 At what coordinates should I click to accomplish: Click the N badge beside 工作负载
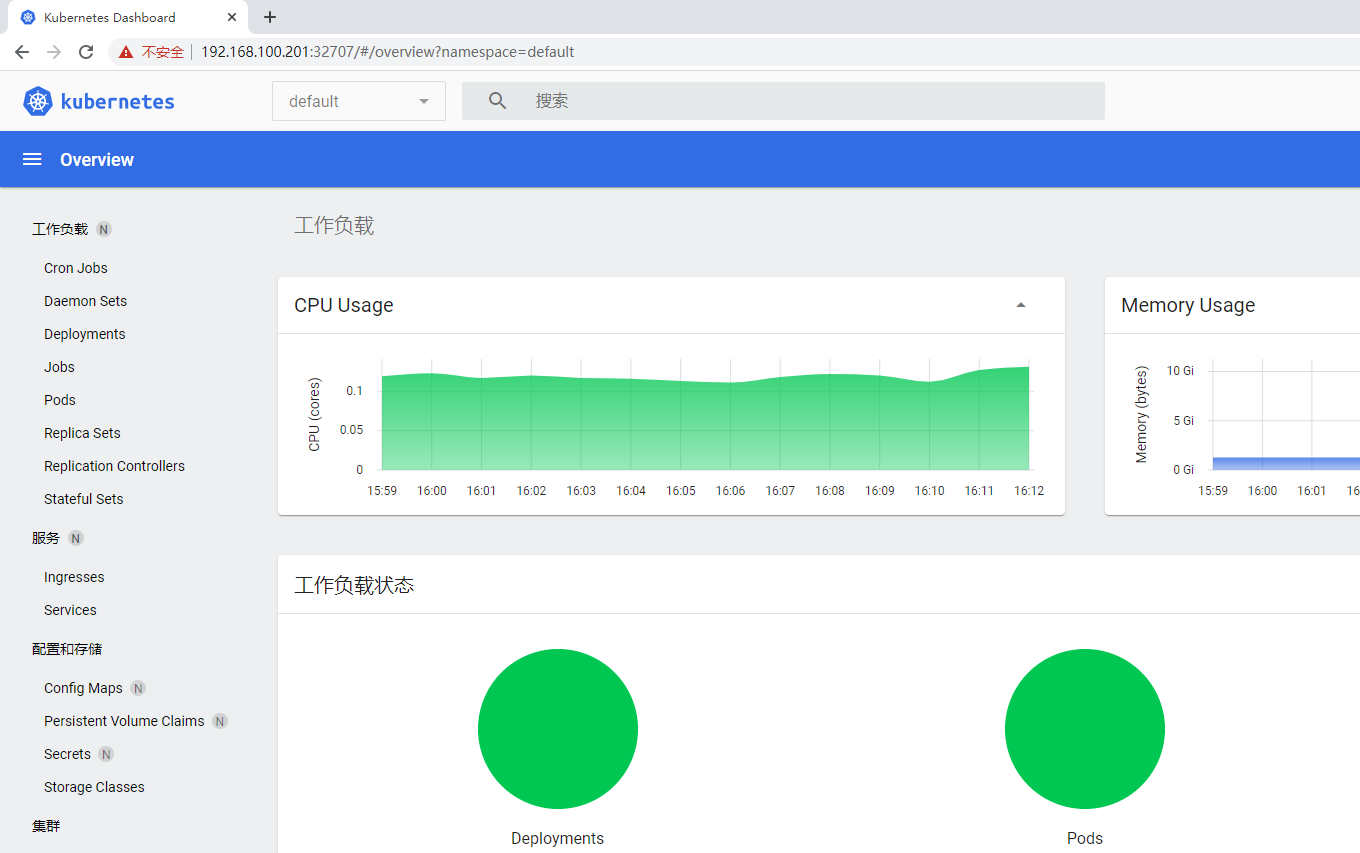(104, 229)
